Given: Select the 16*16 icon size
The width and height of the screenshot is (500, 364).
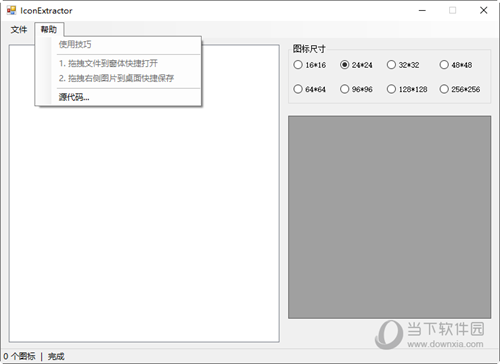Looking at the screenshot, I should pos(309,65).
